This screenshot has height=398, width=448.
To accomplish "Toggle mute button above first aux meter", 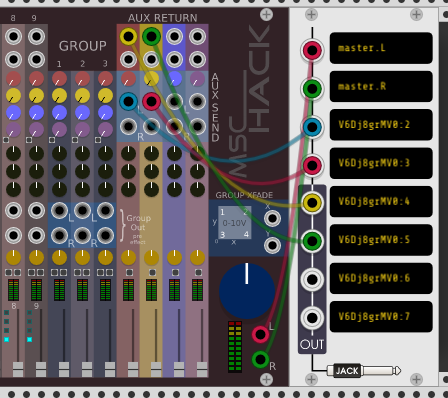I will (129, 272).
